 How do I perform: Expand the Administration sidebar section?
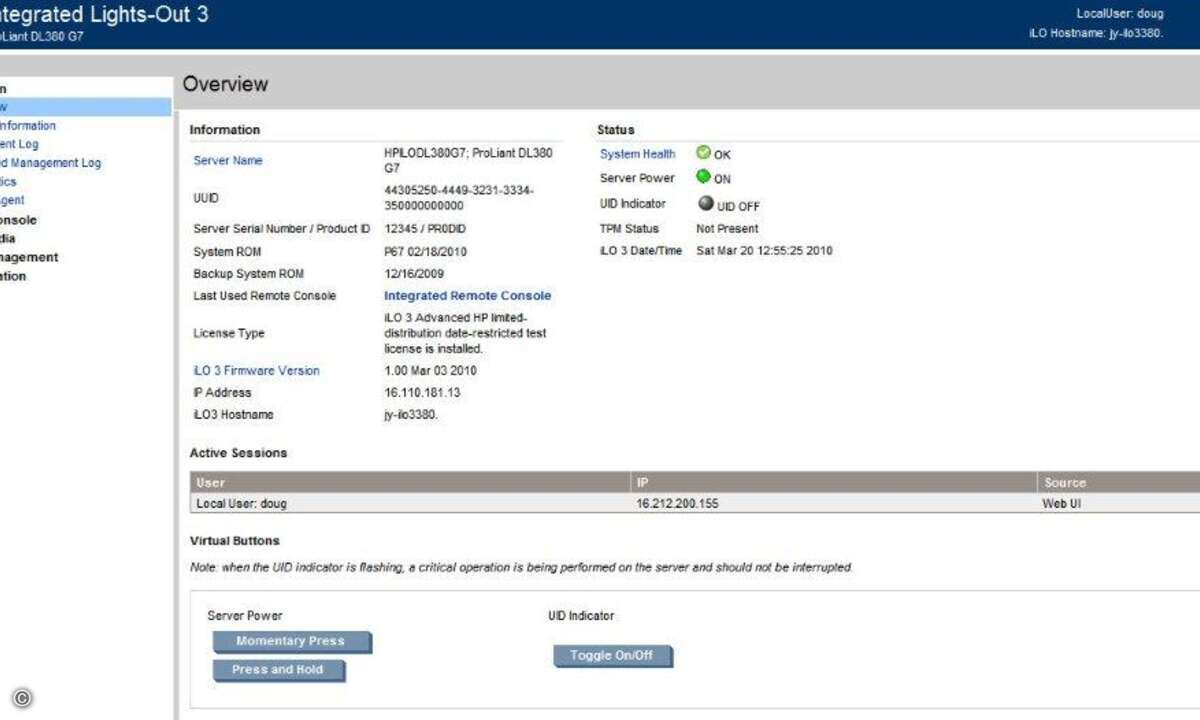point(13,276)
